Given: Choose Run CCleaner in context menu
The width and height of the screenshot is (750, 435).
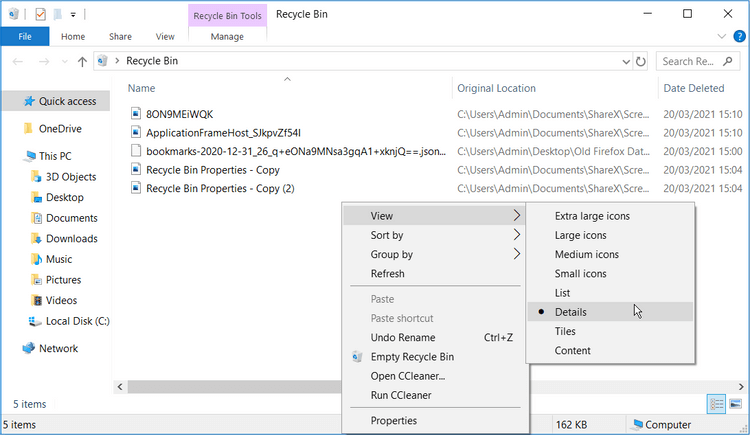Looking at the screenshot, I should 435,395.
